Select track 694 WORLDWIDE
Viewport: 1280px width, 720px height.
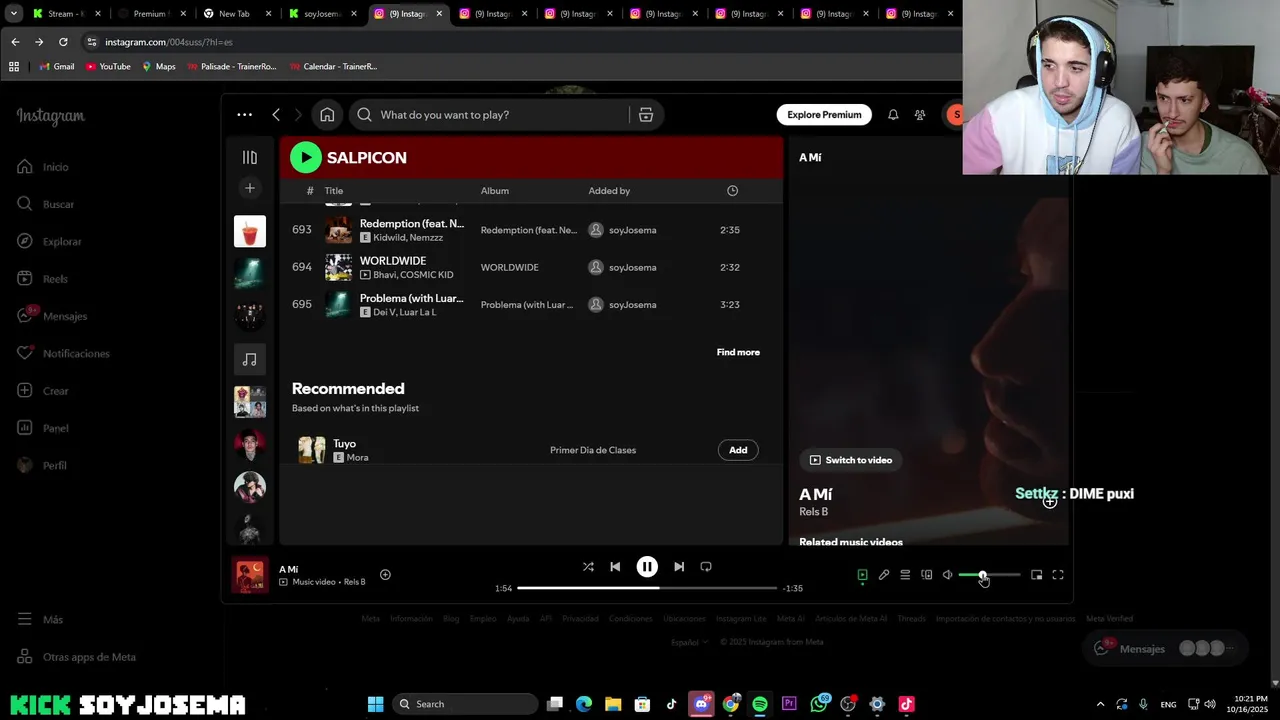coord(530,267)
